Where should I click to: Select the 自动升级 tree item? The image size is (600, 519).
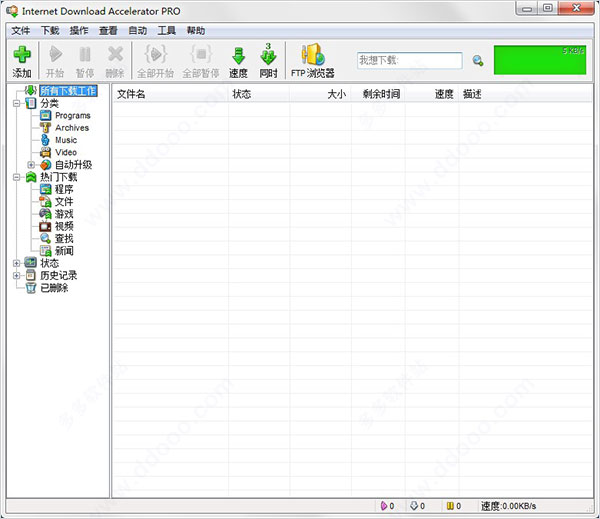pos(73,165)
